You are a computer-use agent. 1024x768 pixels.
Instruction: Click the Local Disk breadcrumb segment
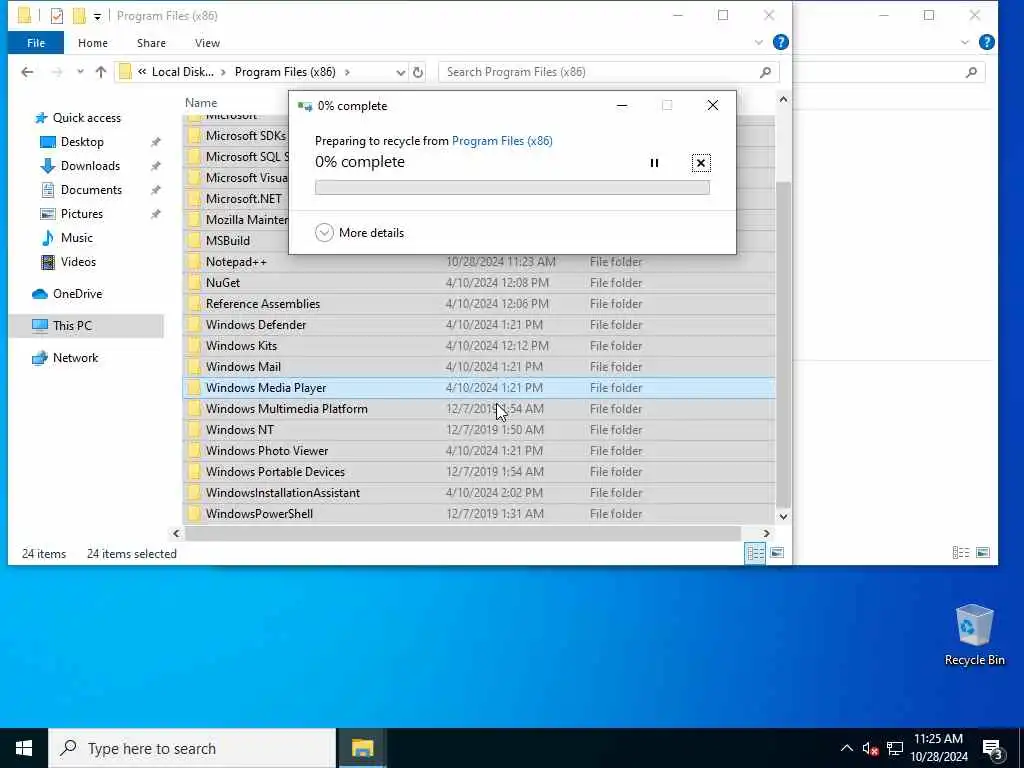click(182, 72)
